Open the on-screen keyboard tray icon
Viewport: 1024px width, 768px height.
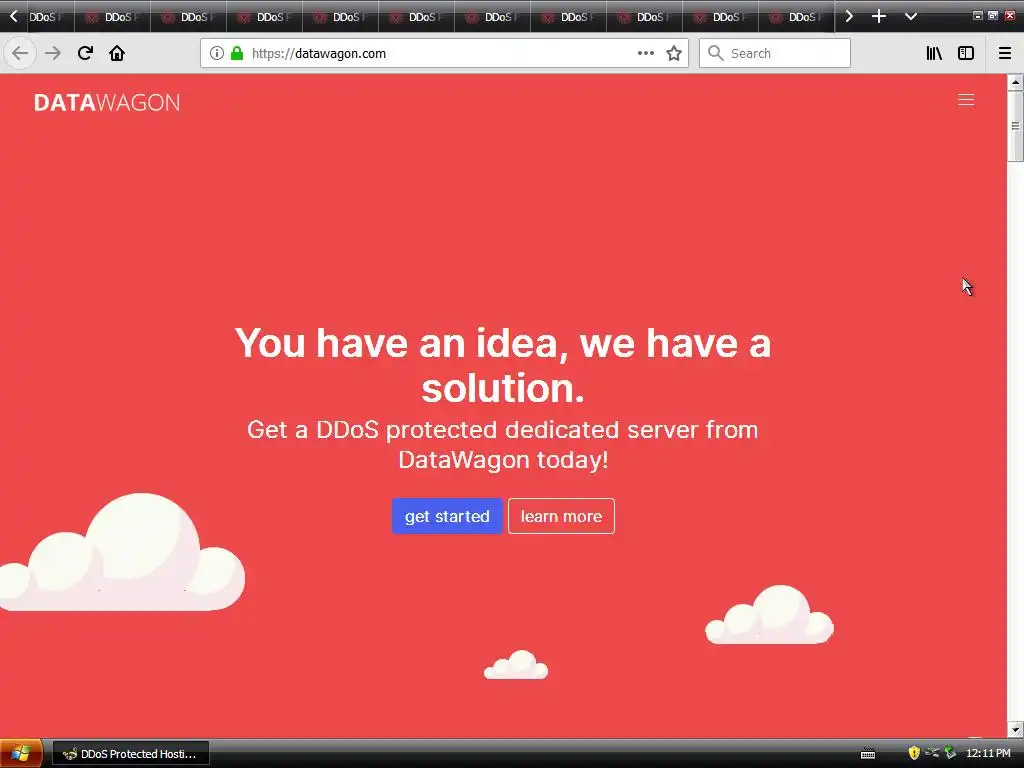pos(868,754)
